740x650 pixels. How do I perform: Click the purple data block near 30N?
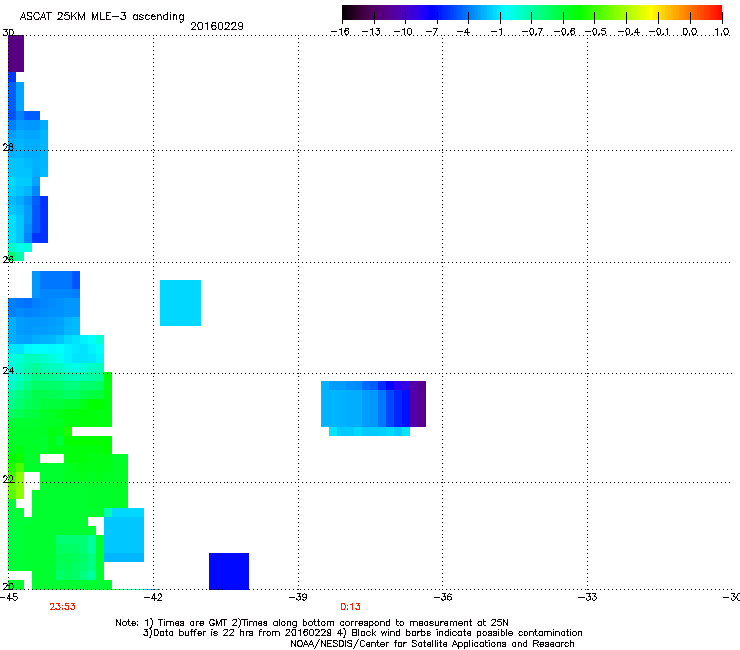(16, 53)
